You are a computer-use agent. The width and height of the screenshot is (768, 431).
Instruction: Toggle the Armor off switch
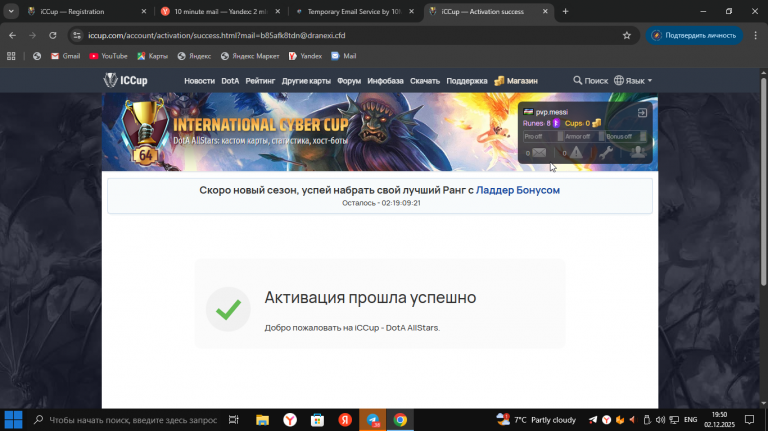tap(584, 137)
